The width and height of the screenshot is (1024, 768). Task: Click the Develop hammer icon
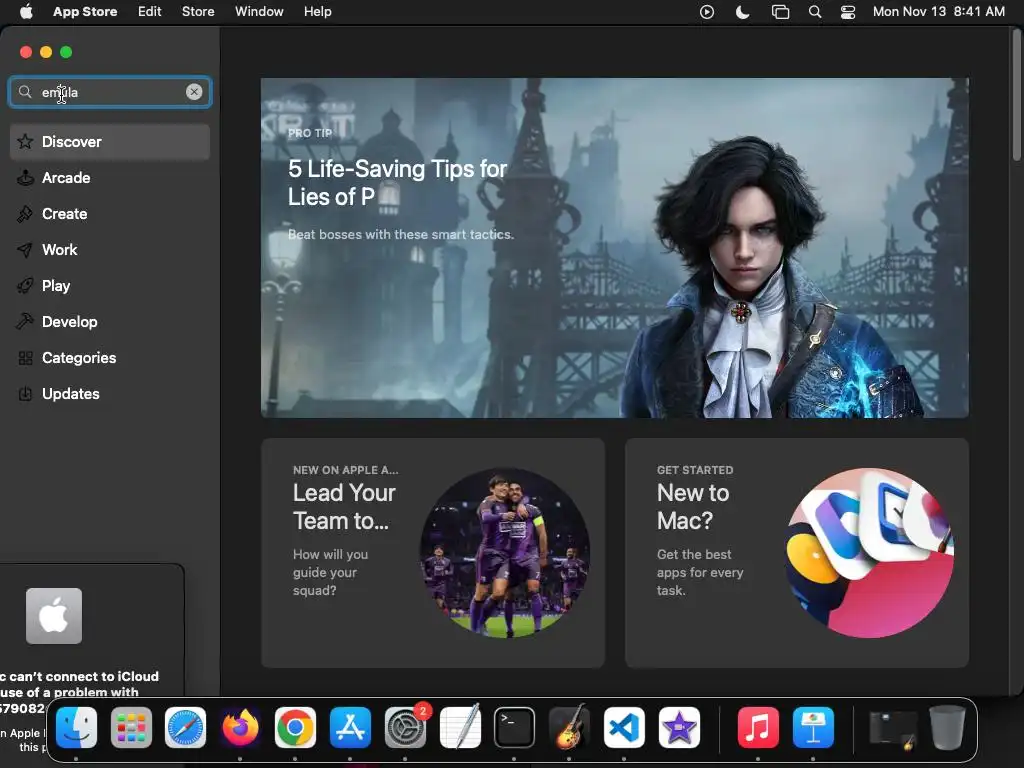(x=25, y=321)
